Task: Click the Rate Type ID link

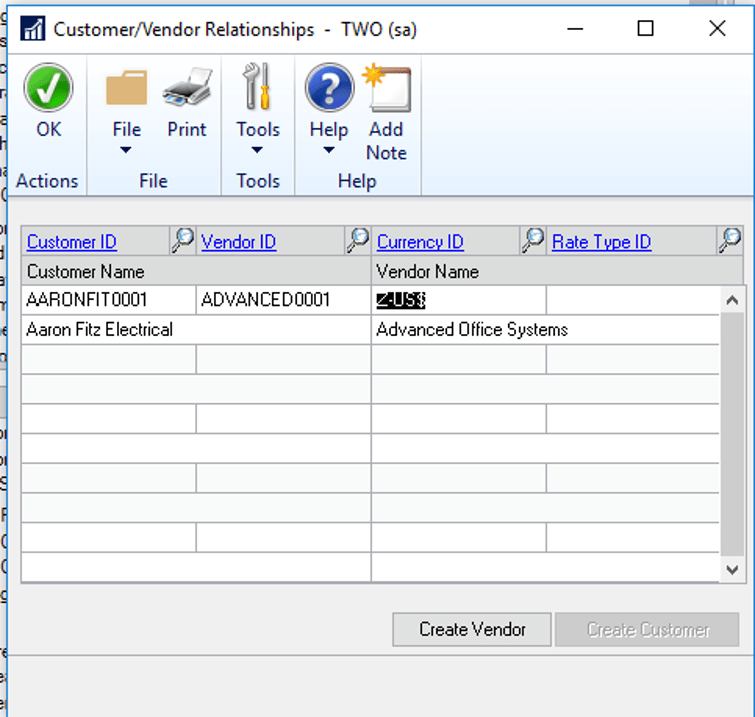Action: click(601, 242)
